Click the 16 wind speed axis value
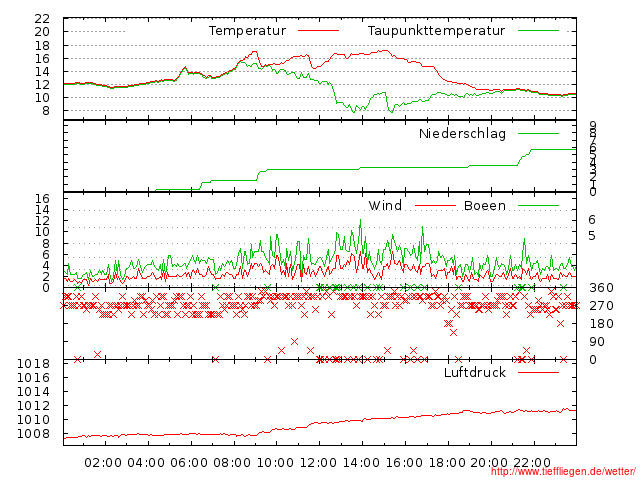Image resolution: width=640 pixels, height=480 pixels. coord(42,199)
